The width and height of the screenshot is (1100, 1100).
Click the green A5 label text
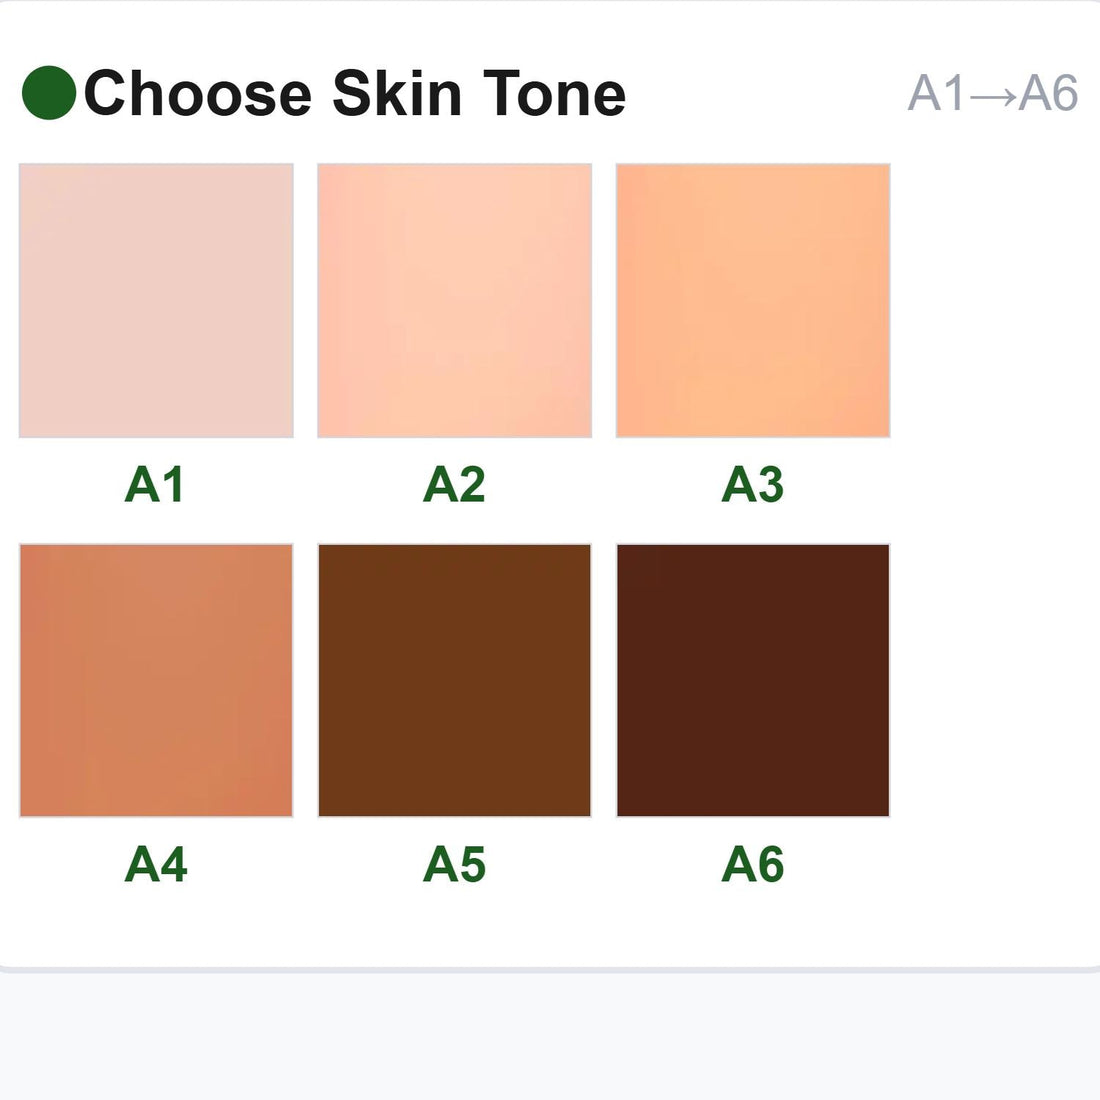pos(454,864)
